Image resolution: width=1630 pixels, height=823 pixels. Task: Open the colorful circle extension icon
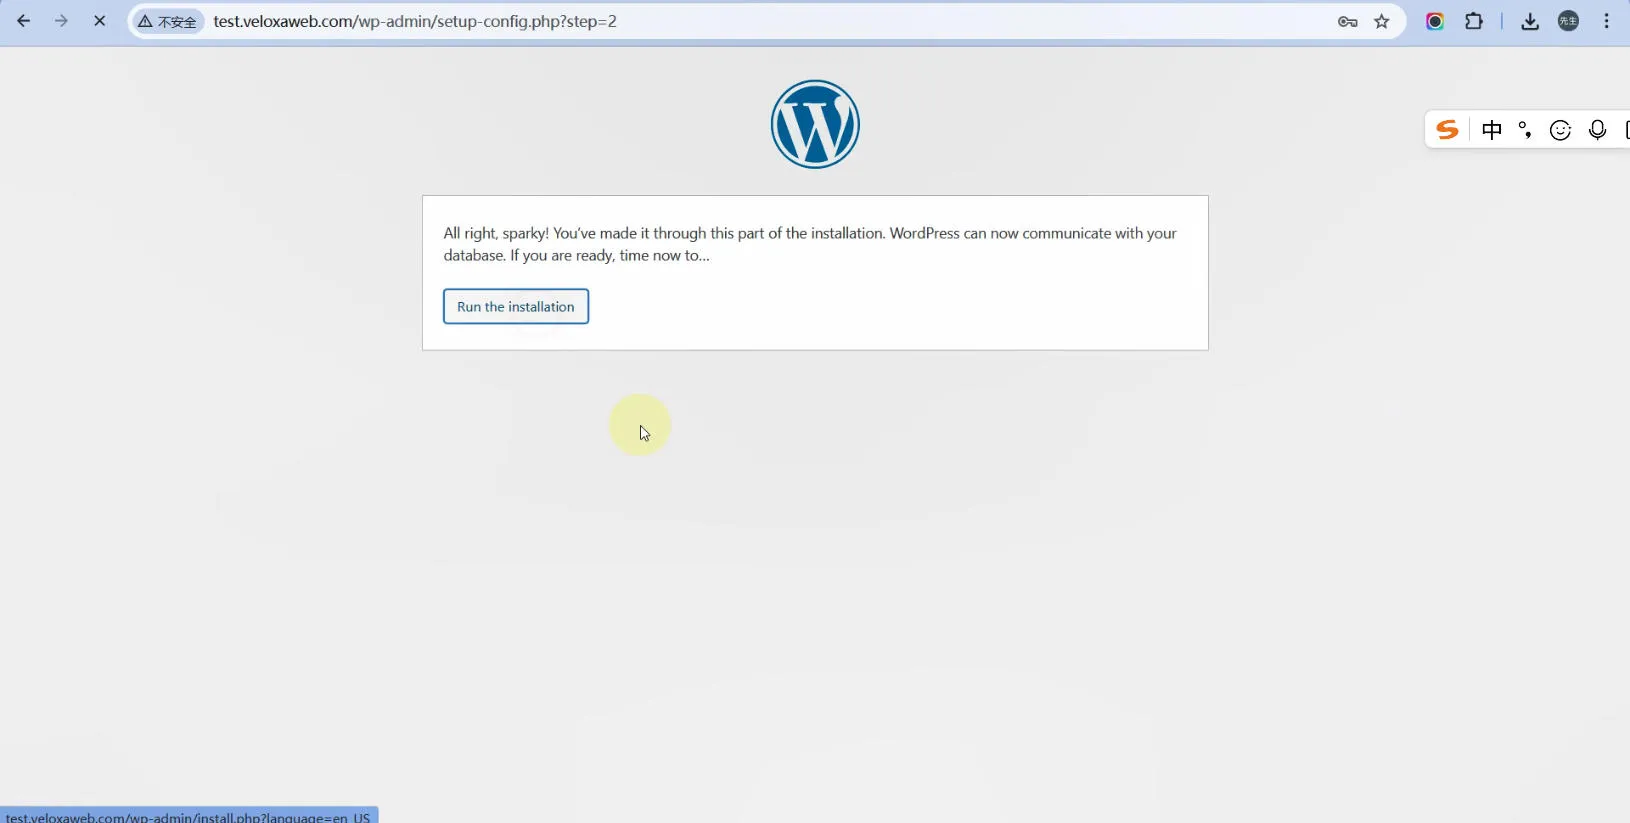(1435, 22)
